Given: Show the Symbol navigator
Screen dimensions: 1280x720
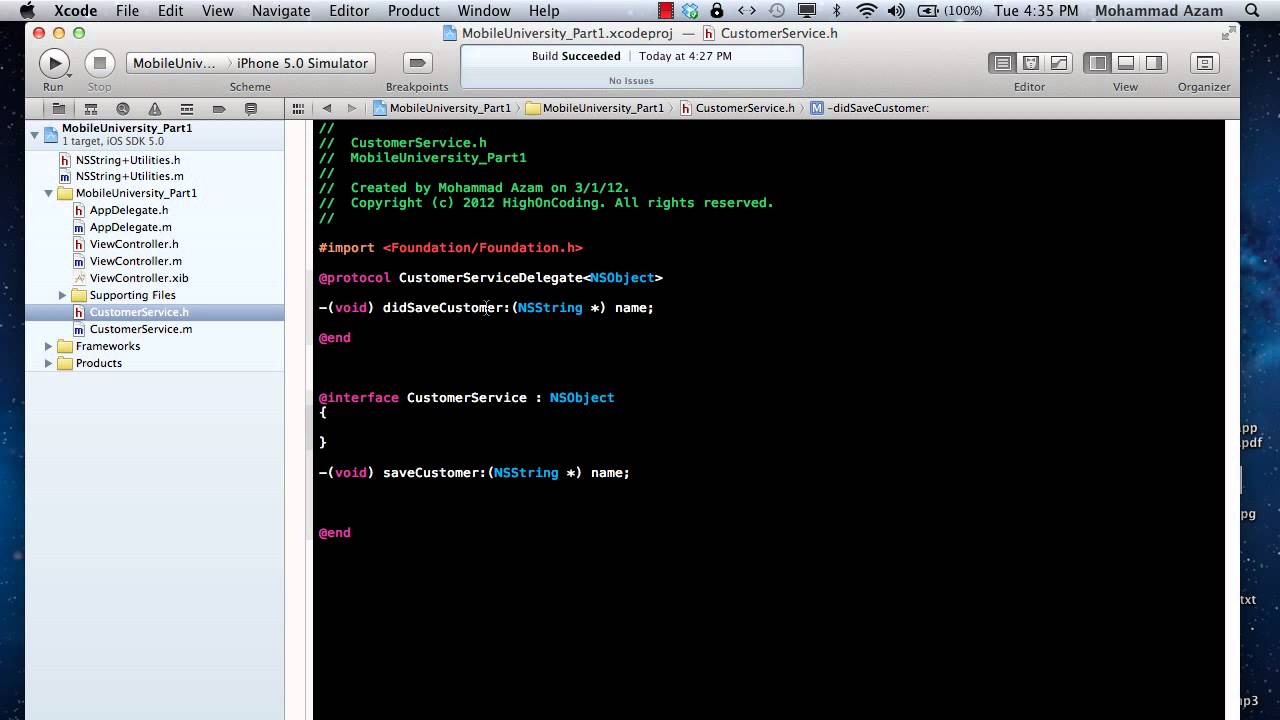Looking at the screenshot, I should 91,108.
